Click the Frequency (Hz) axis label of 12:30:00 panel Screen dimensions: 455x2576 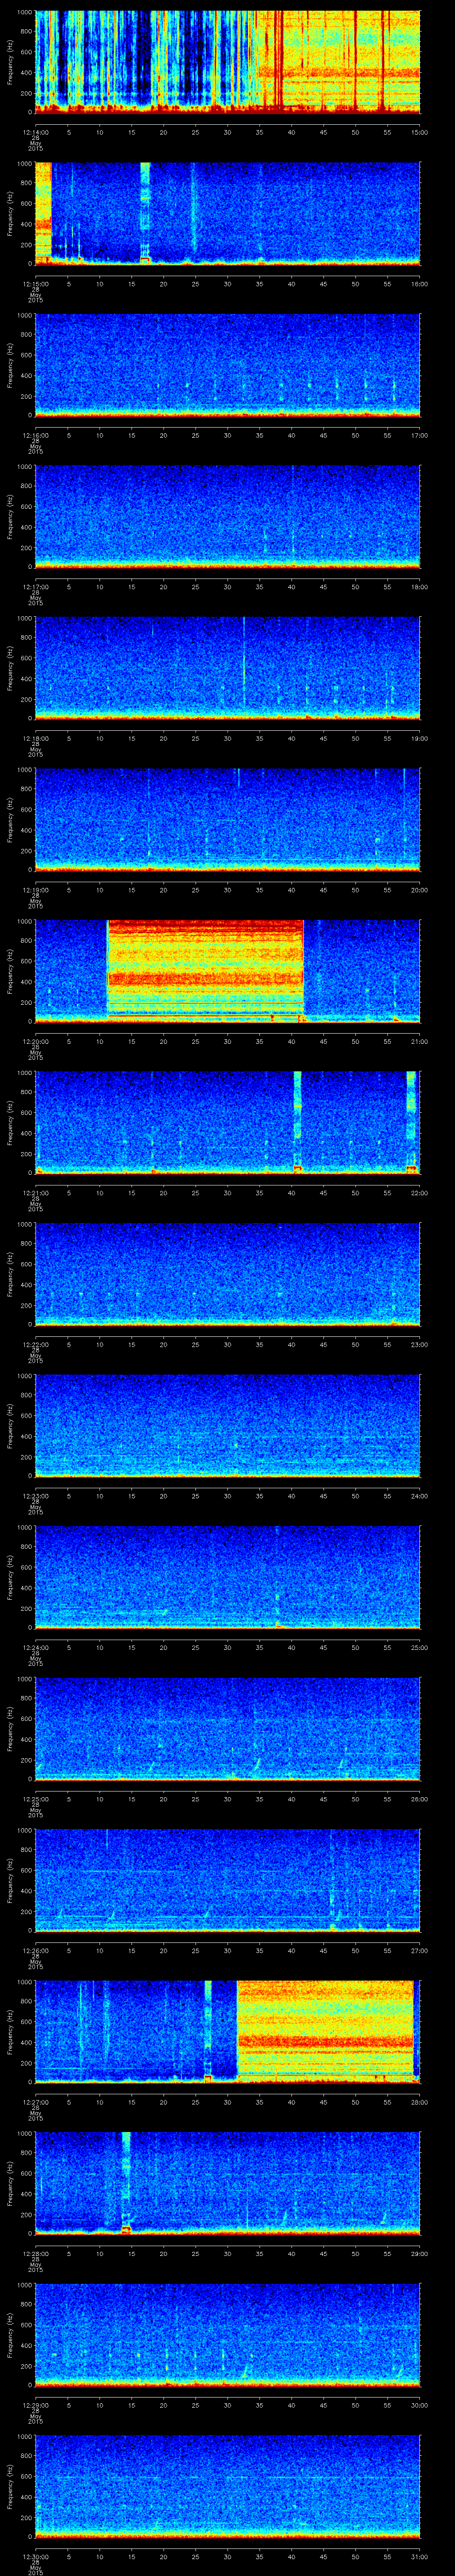click(10, 2488)
